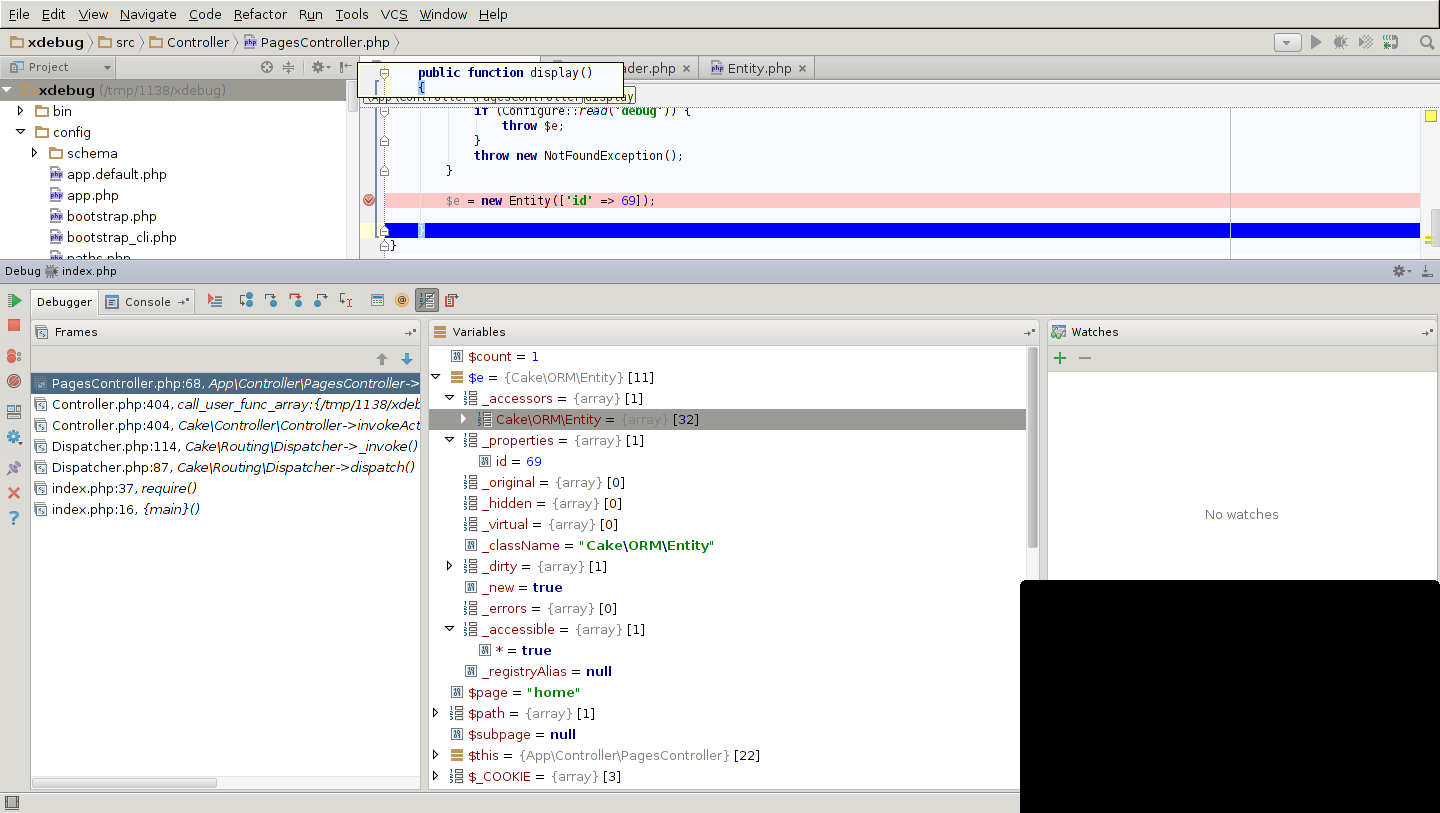This screenshot has width=1440, height=813.
Task: Click the search magnifier icon
Action: click(1427, 42)
